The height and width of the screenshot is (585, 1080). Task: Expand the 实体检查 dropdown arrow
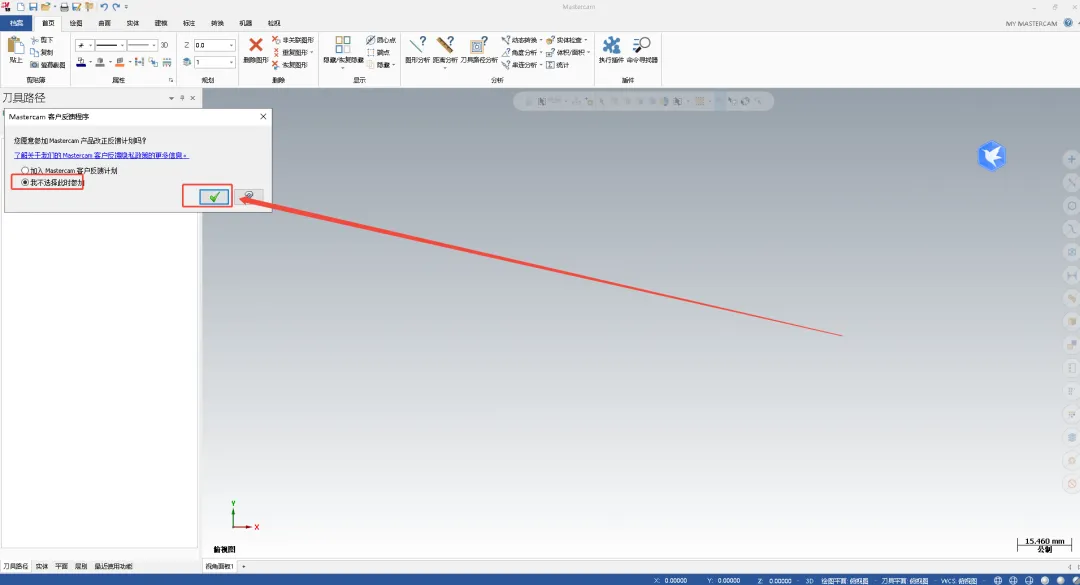click(x=586, y=40)
